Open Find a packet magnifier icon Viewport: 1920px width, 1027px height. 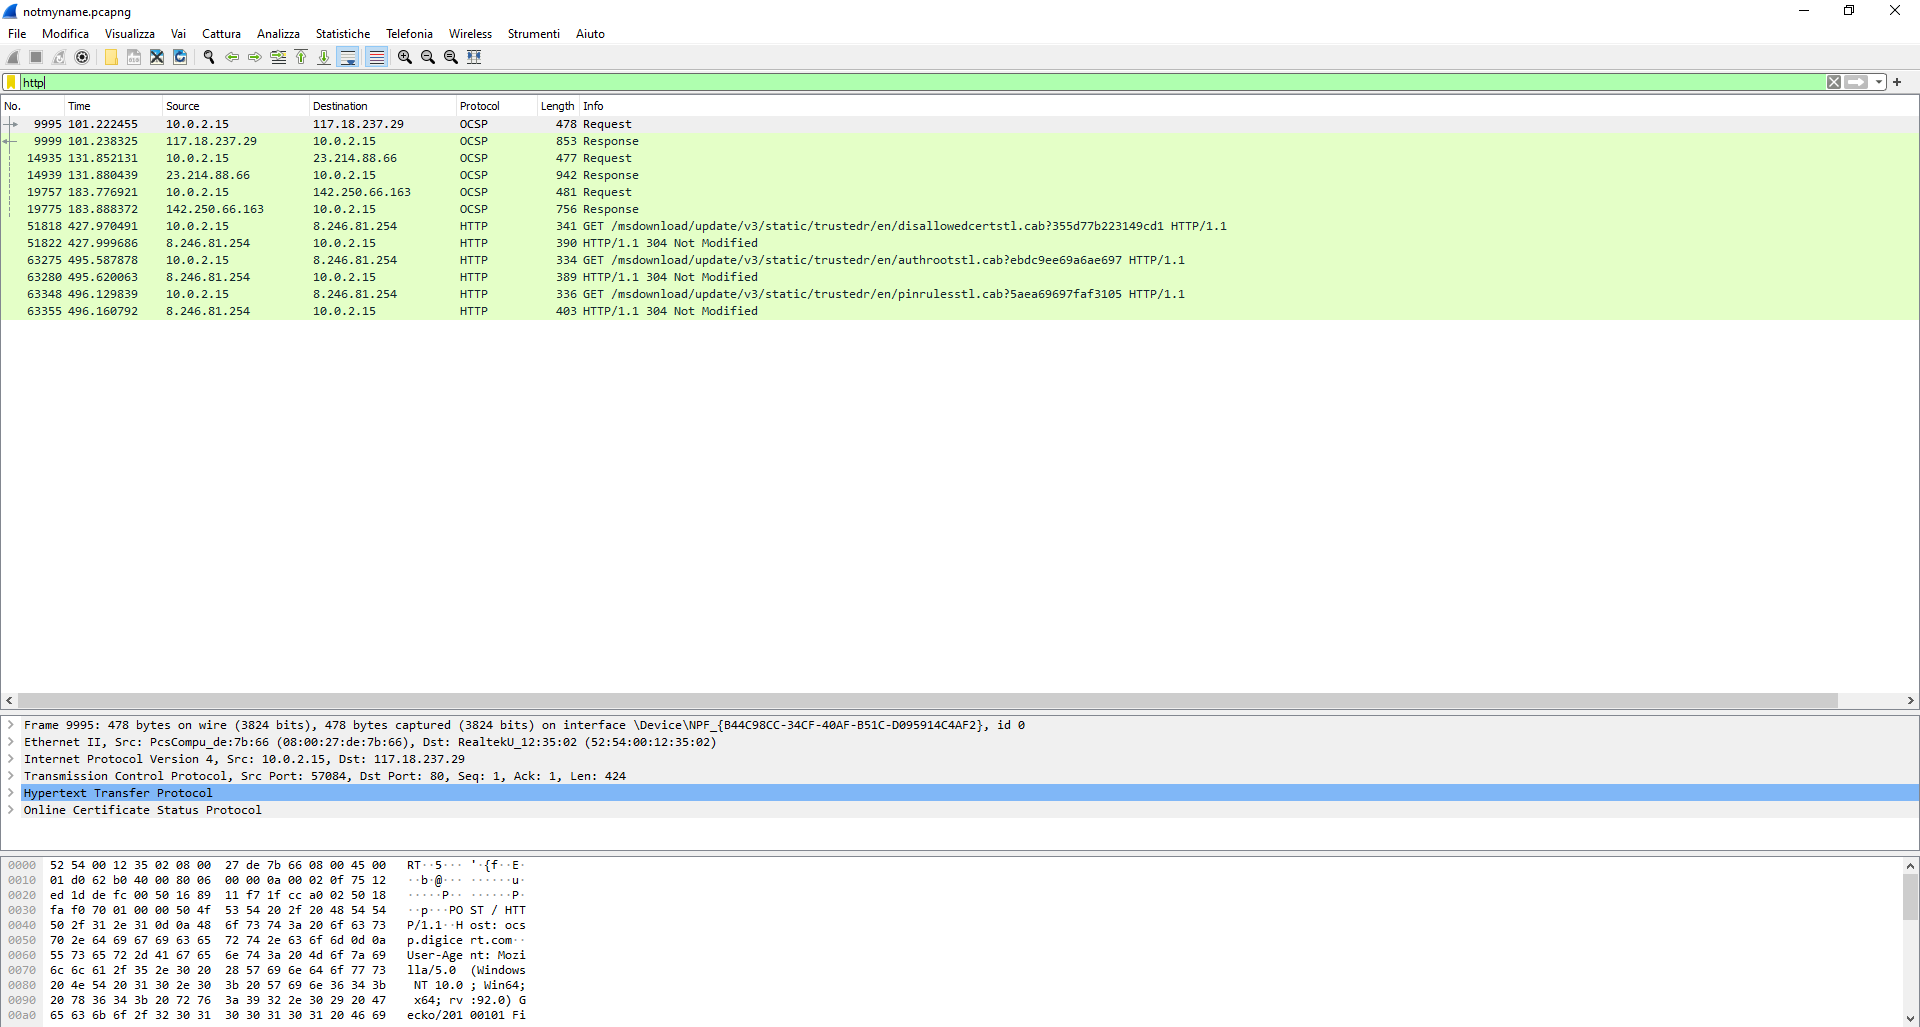pyautogui.click(x=209, y=57)
